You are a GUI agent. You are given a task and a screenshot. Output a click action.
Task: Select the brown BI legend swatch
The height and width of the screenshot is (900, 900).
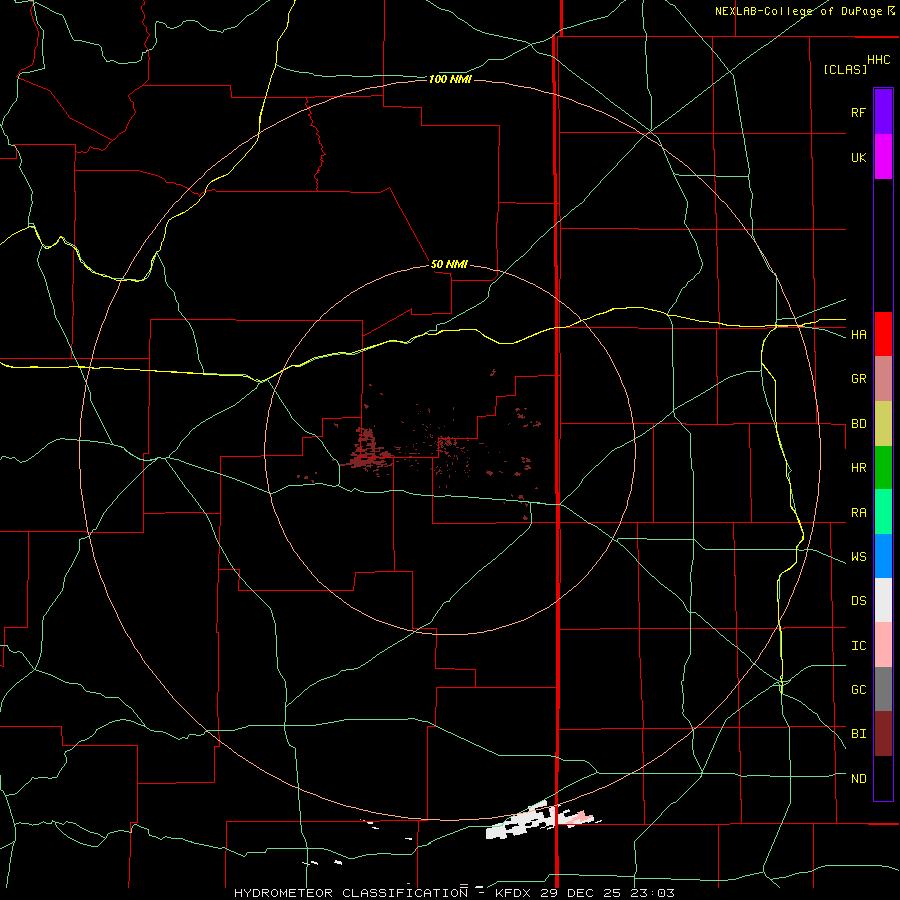pyautogui.click(x=883, y=734)
